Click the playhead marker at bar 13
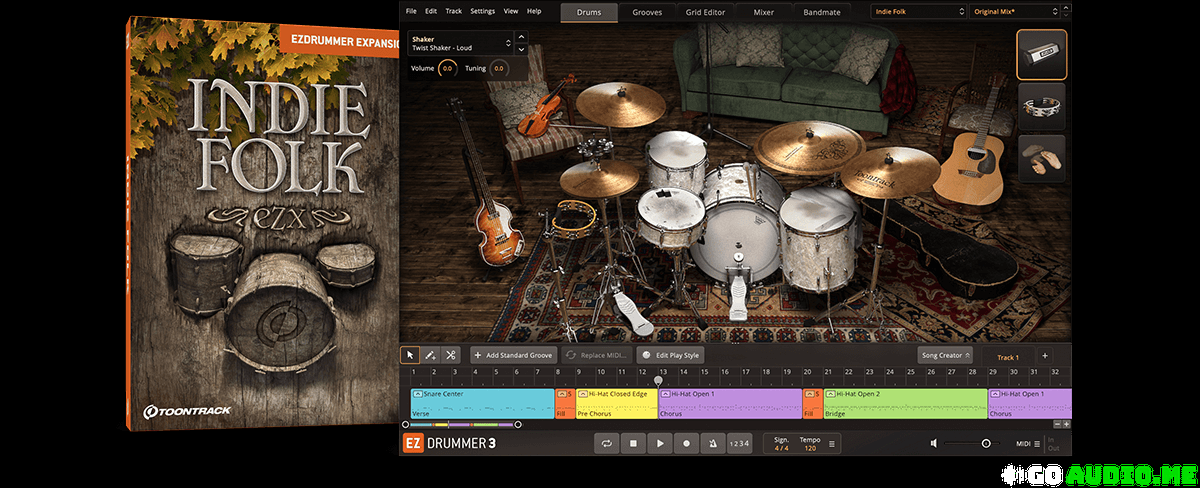 click(x=658, y=380)
